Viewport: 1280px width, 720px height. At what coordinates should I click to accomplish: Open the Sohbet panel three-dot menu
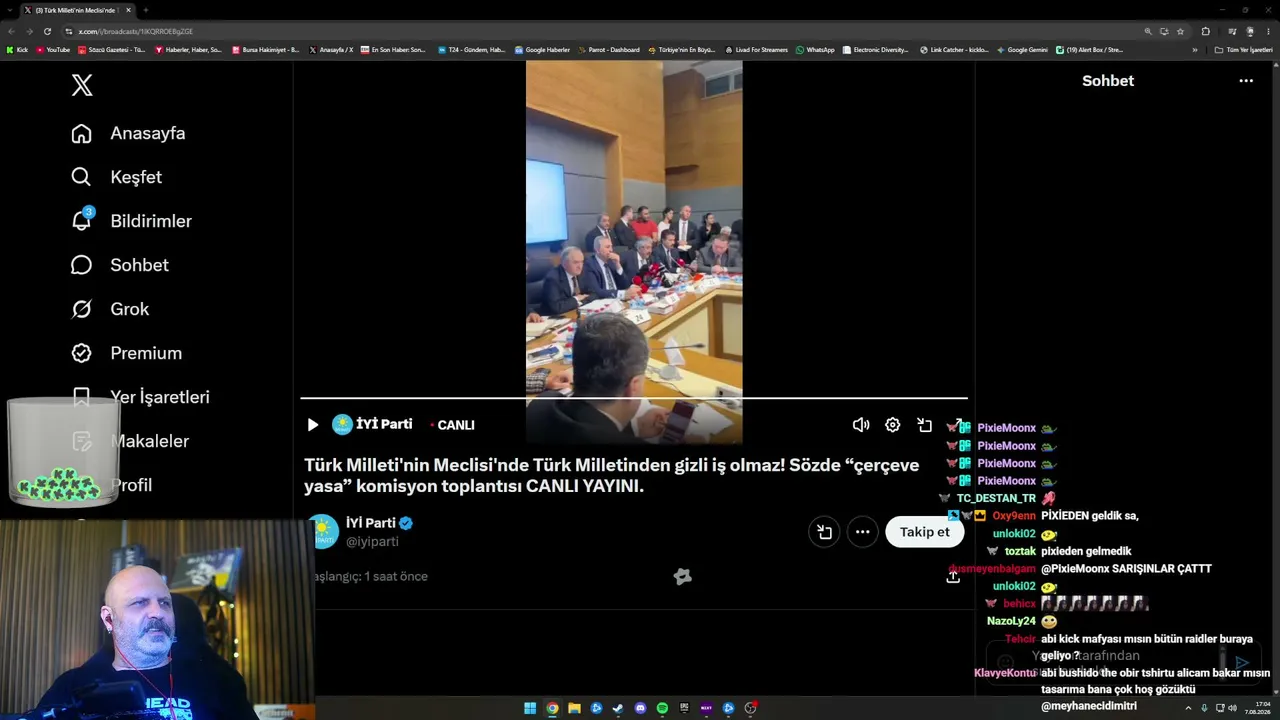point(1246,81)
